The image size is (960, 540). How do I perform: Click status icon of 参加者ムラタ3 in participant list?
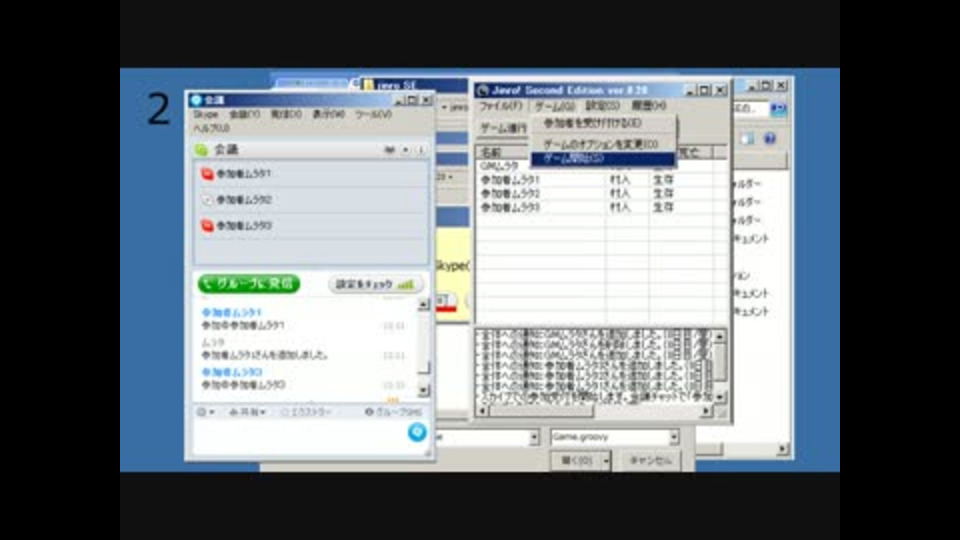207,226
